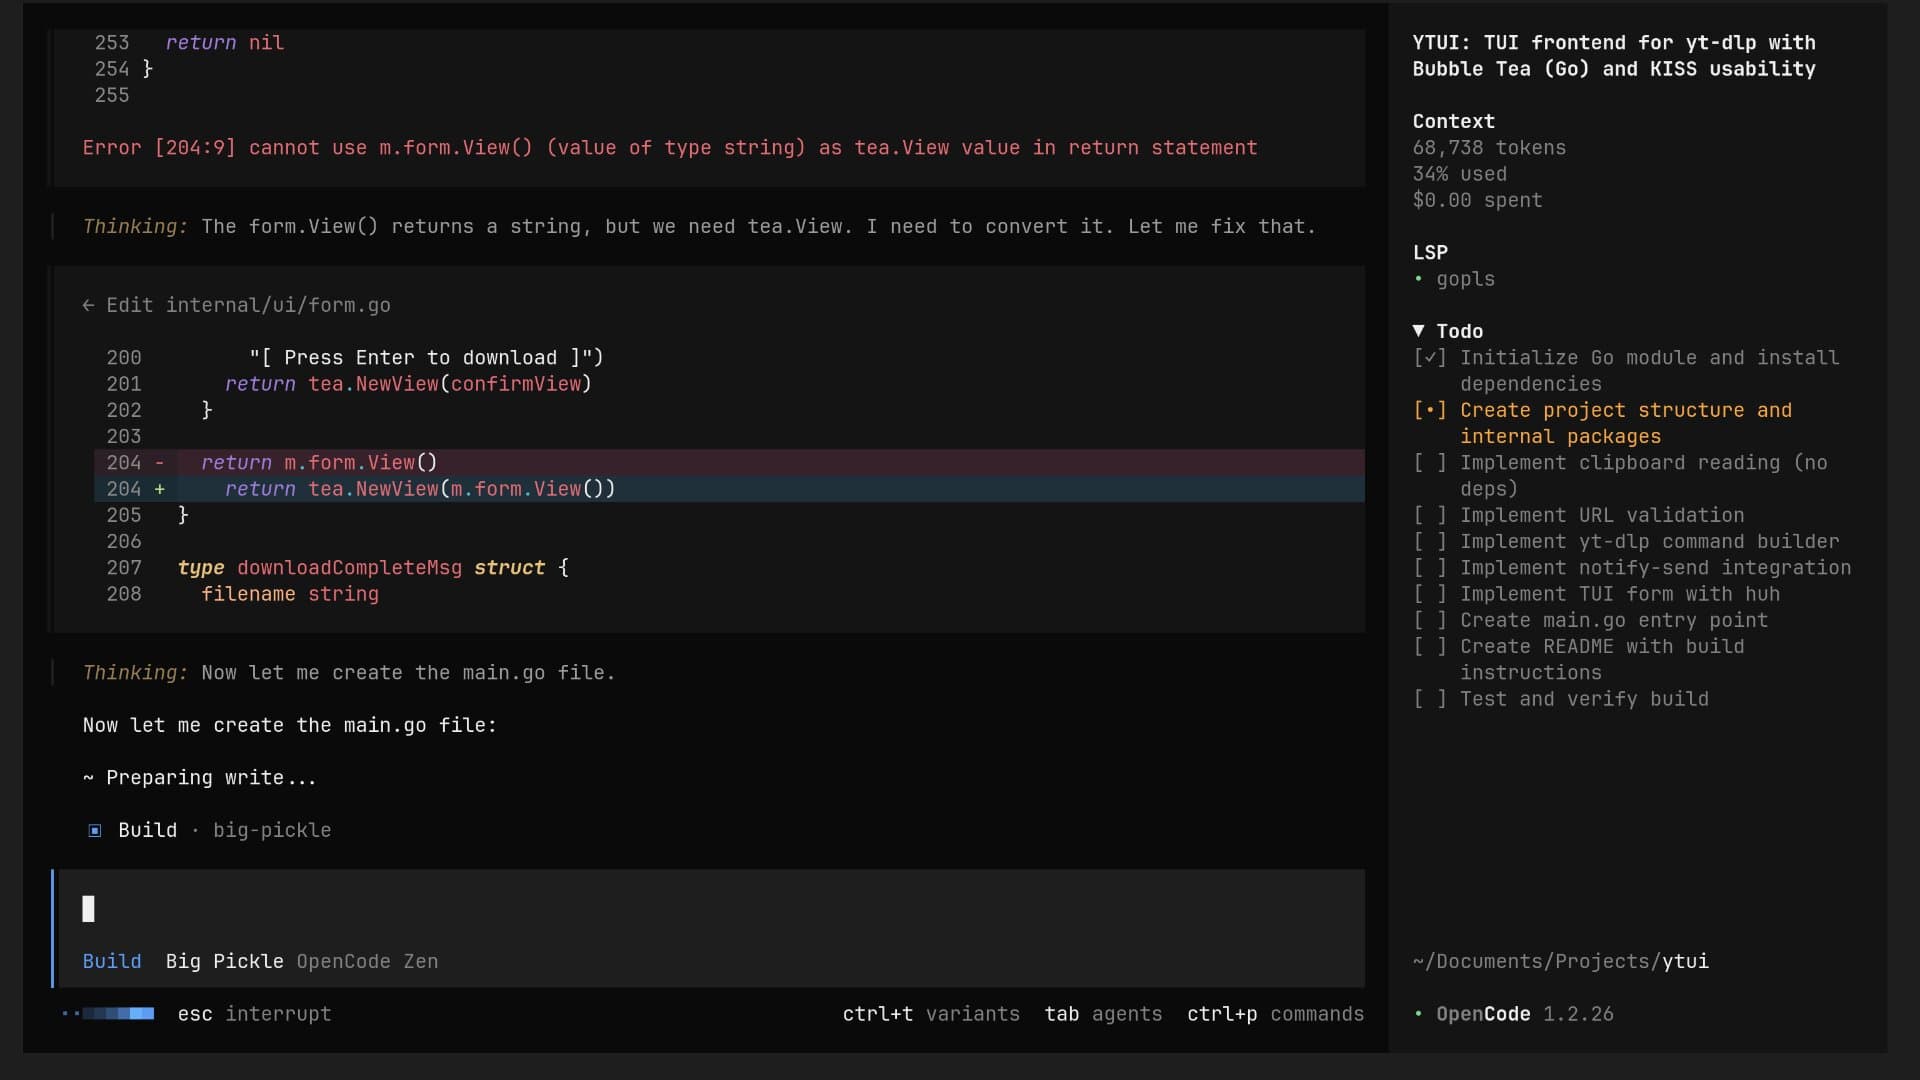This screenshot has height=1080, width=1920.
Task: Collapse the Todo section triangle
Action: (x=1418, y=331)
